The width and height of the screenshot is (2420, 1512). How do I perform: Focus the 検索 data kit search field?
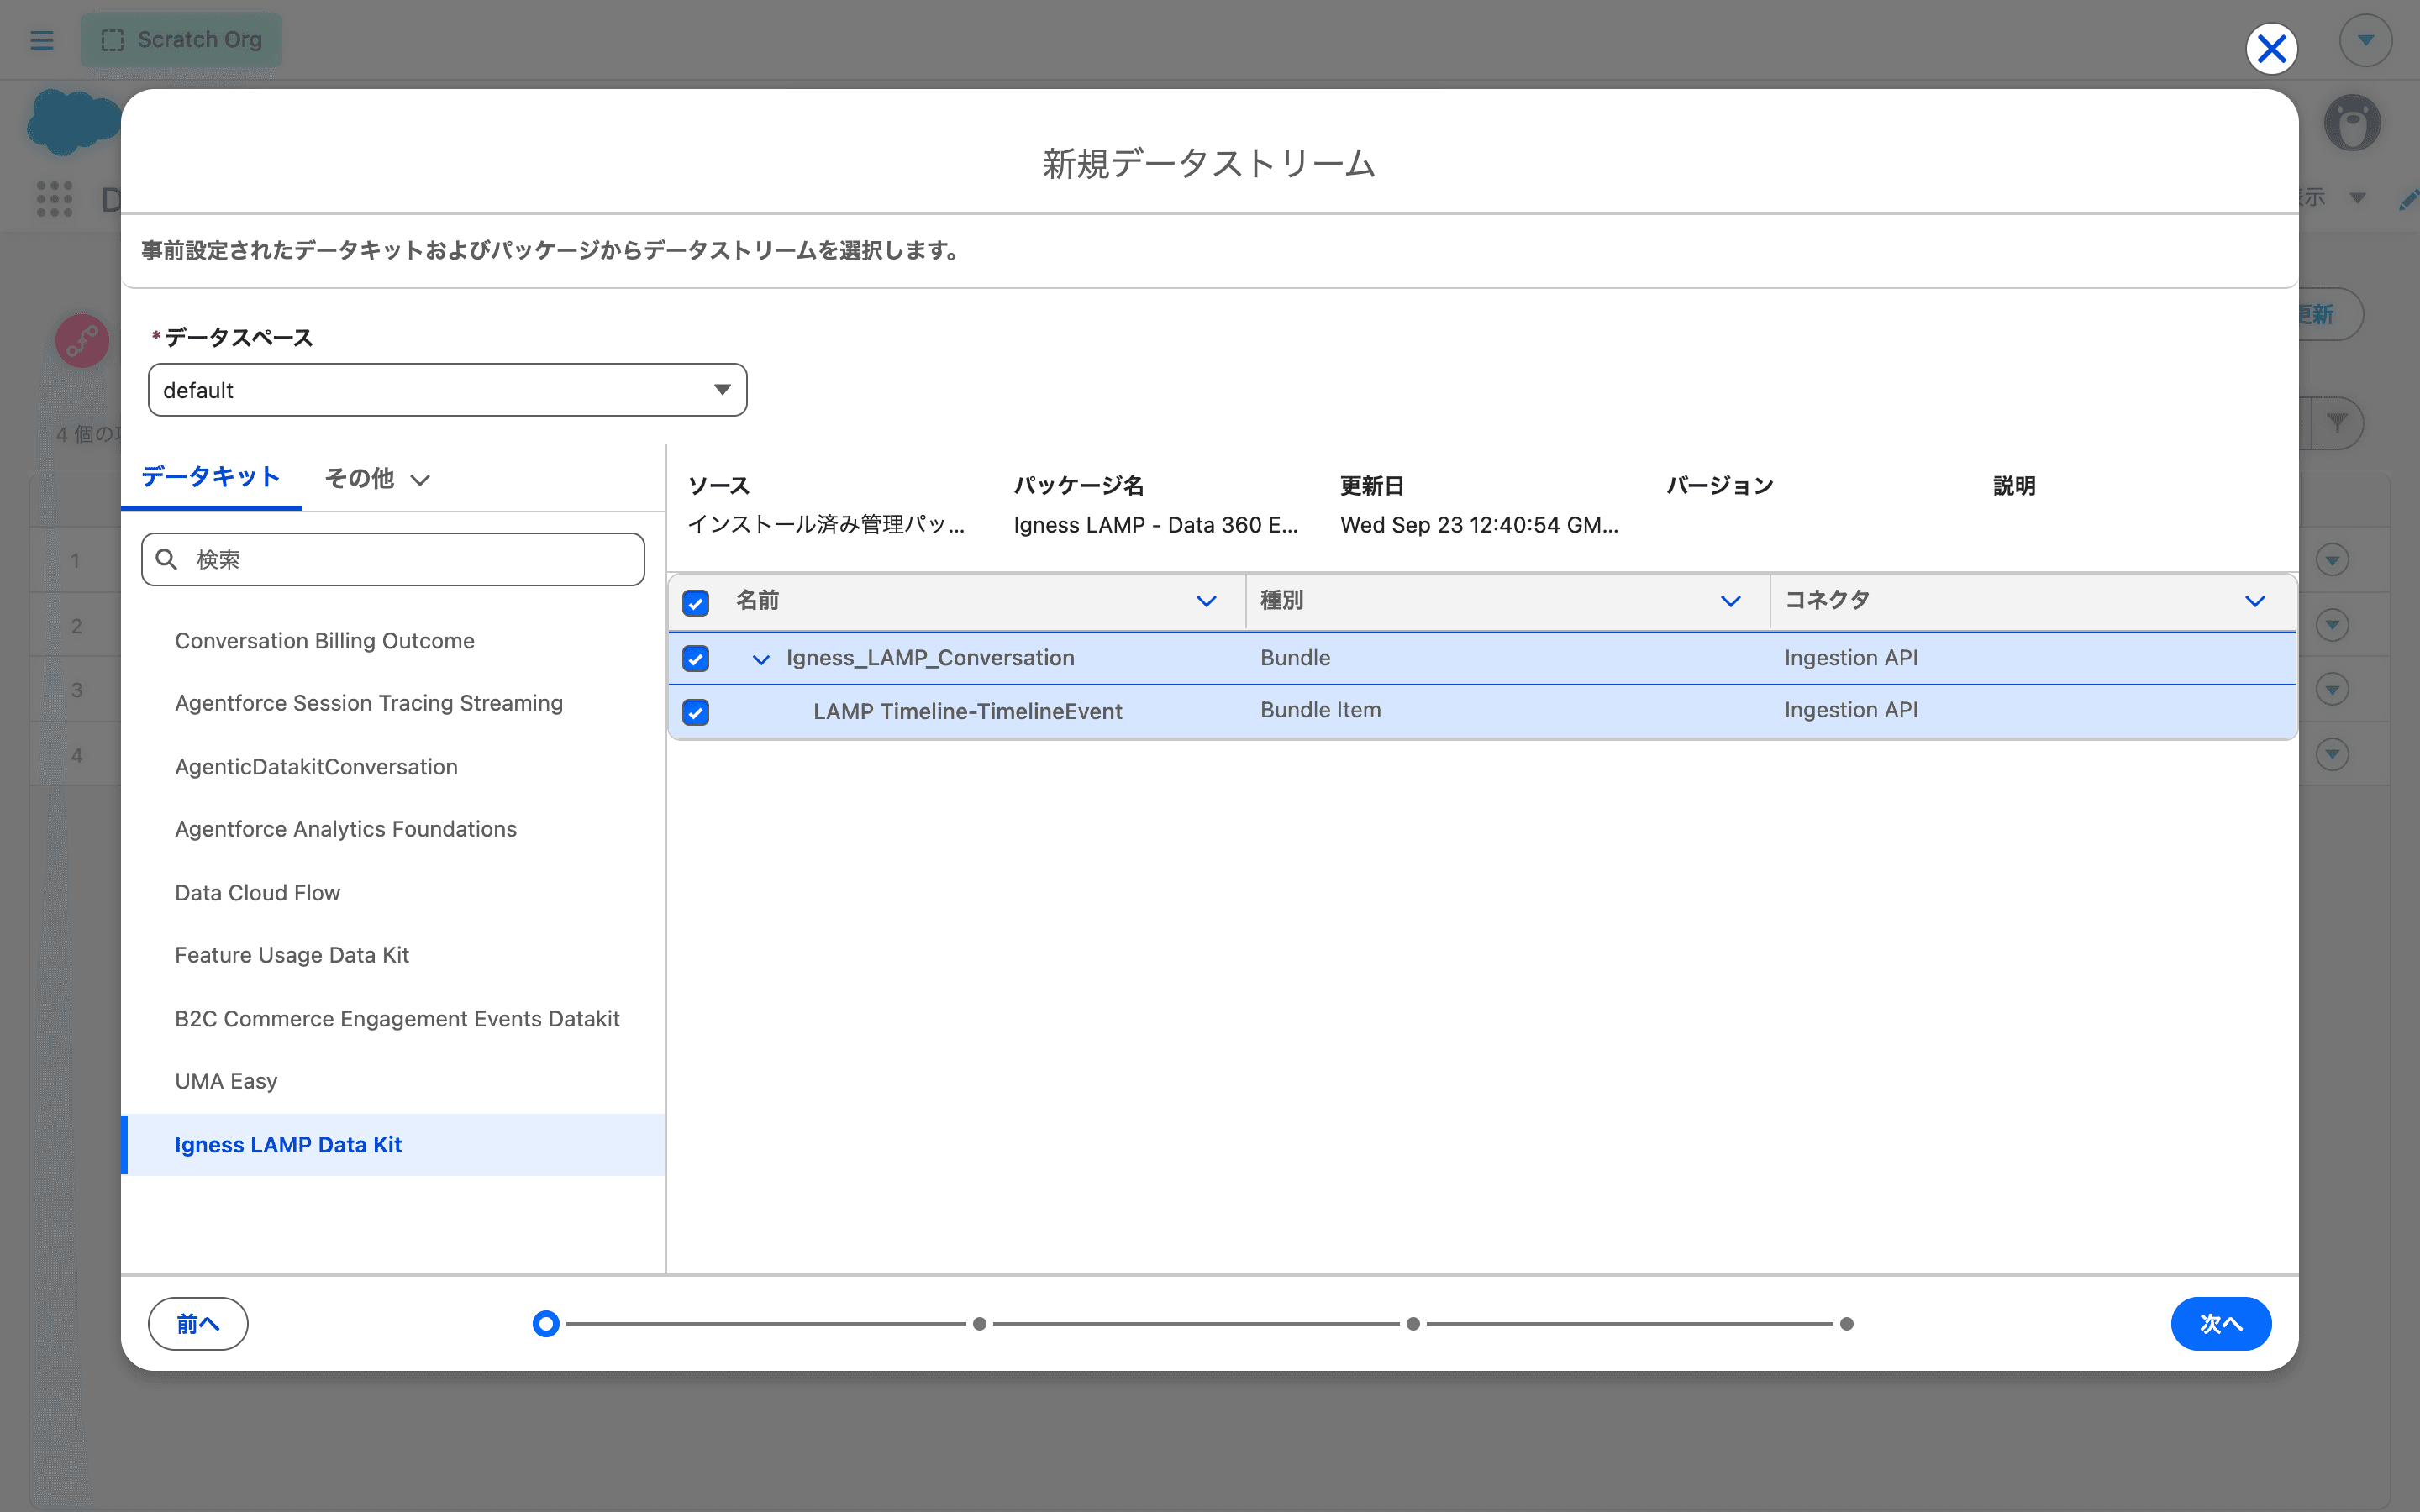point(393,559)
